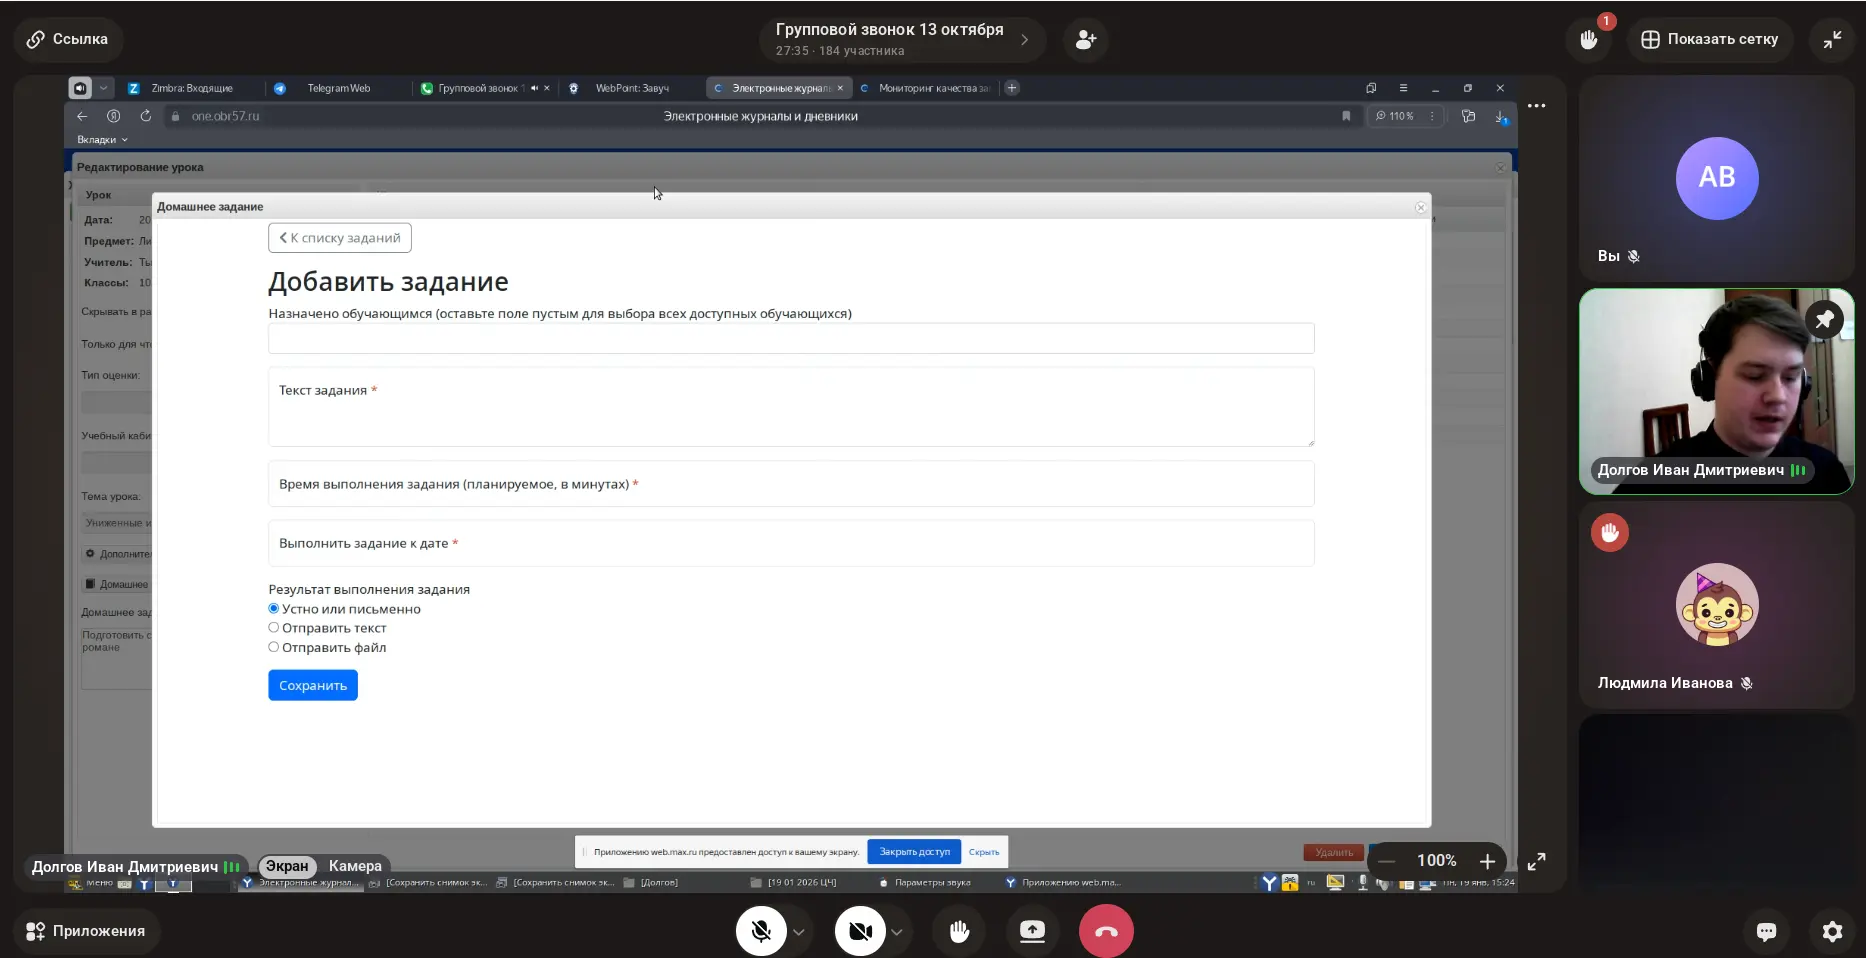Click the add participant icon

click(x=1085, y=40)
